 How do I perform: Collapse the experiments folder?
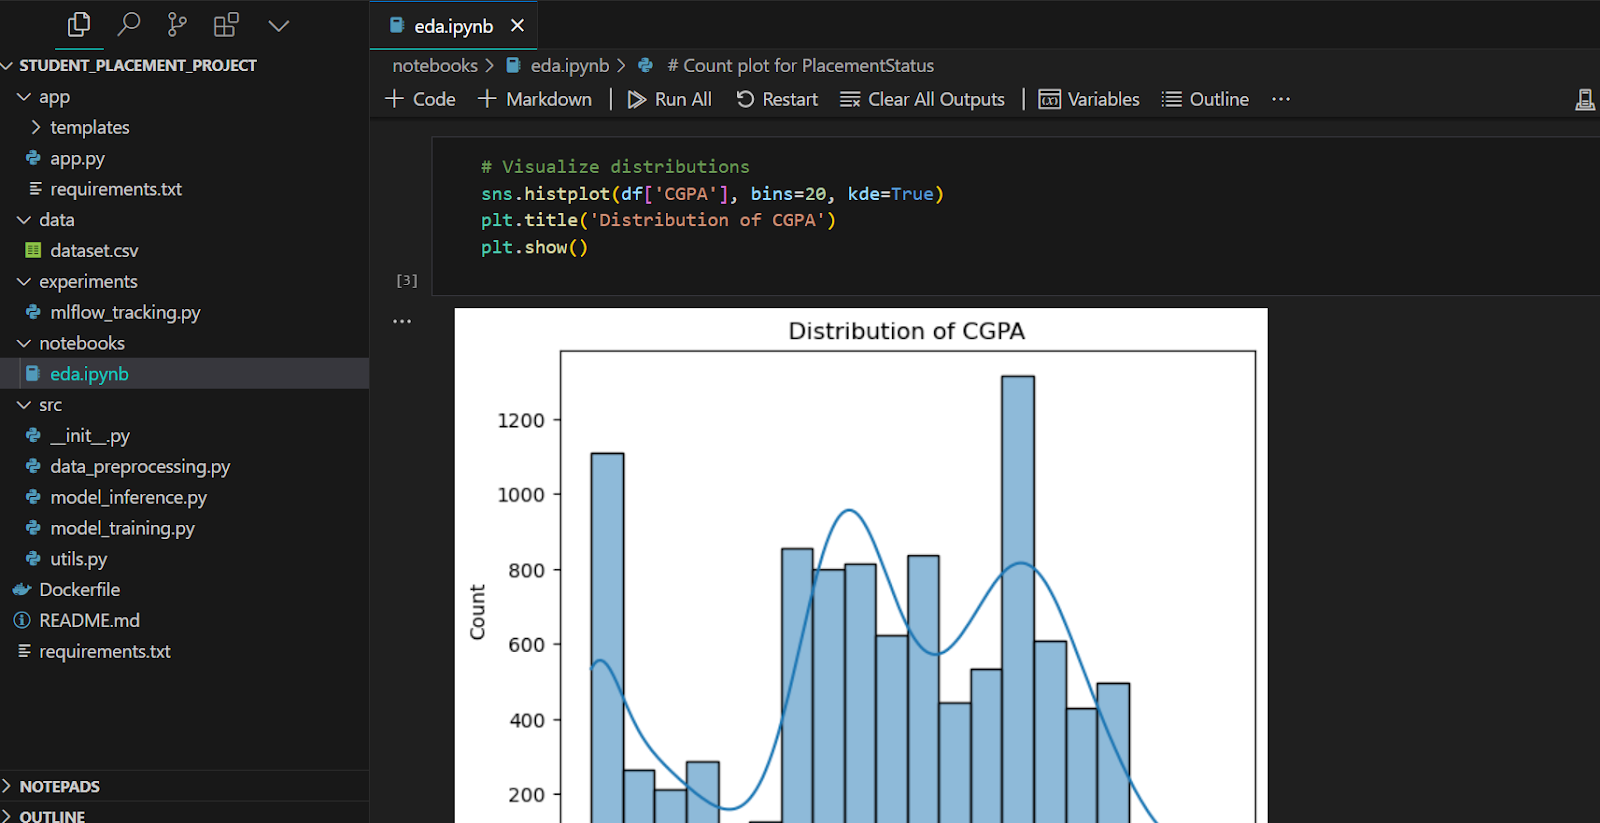click(185, 282)
